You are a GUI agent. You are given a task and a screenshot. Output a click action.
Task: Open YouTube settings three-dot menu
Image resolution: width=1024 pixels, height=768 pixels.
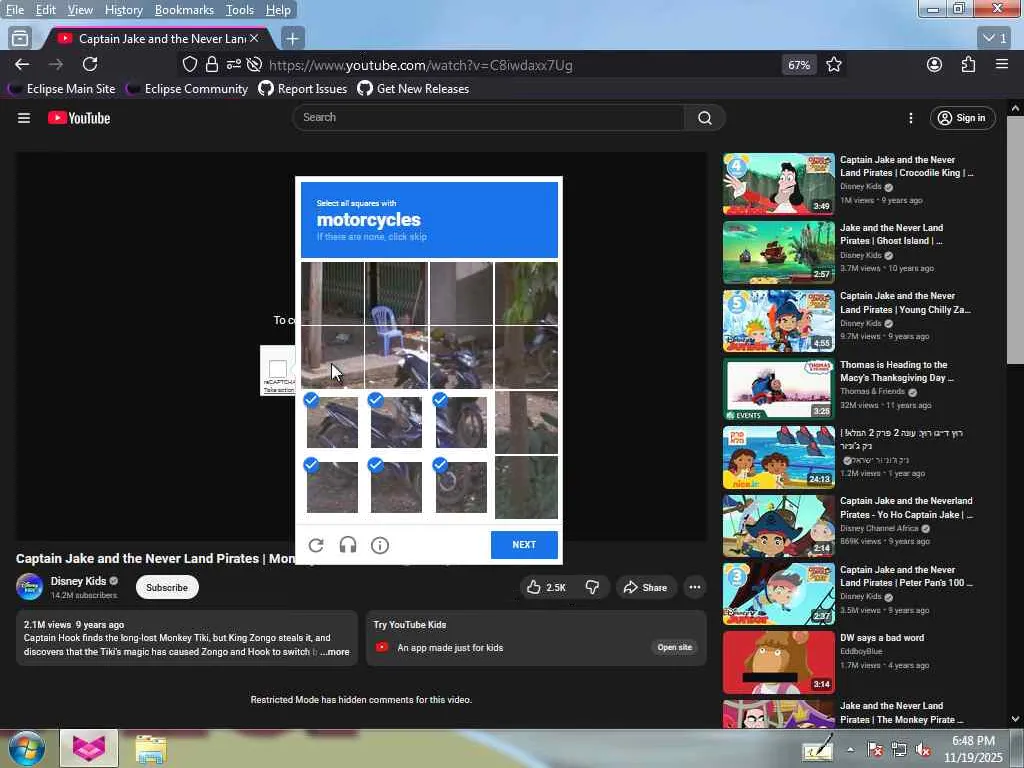click(x=910, y=118)
